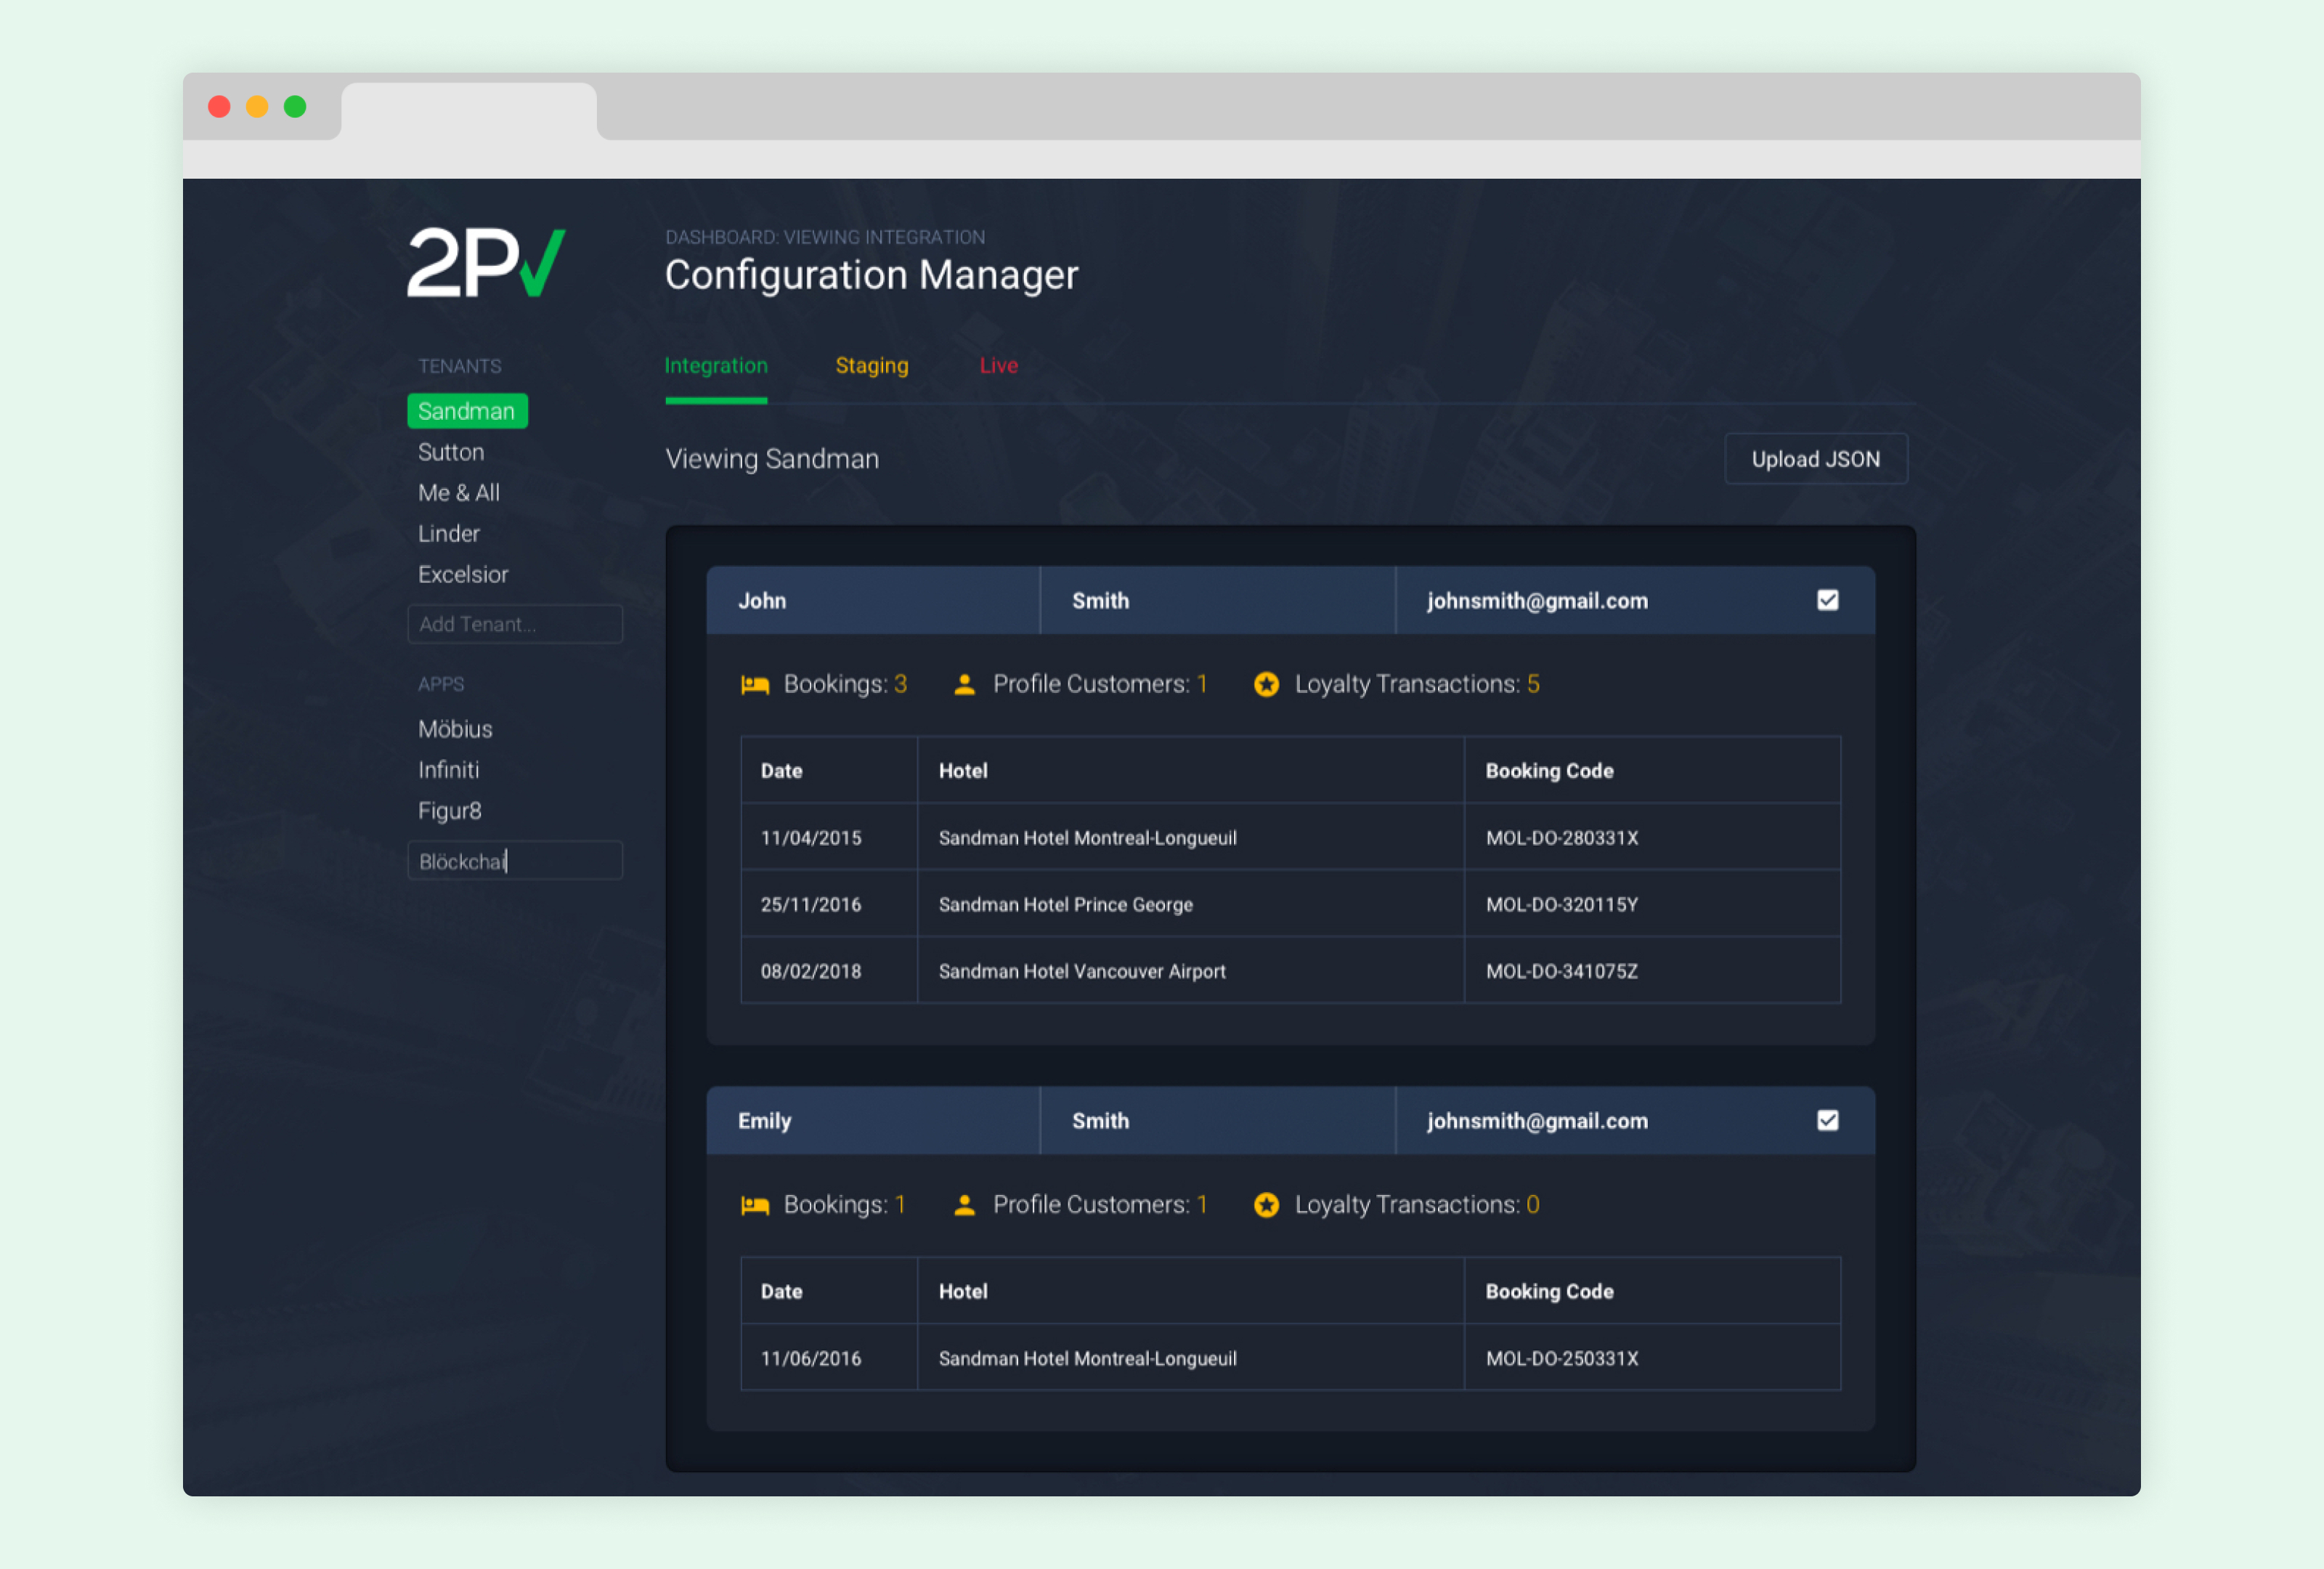Viewport: 2324px width, 1569px height.
Task: Click the bed icon beside Bookings: 3
Action: click(755, 685)
